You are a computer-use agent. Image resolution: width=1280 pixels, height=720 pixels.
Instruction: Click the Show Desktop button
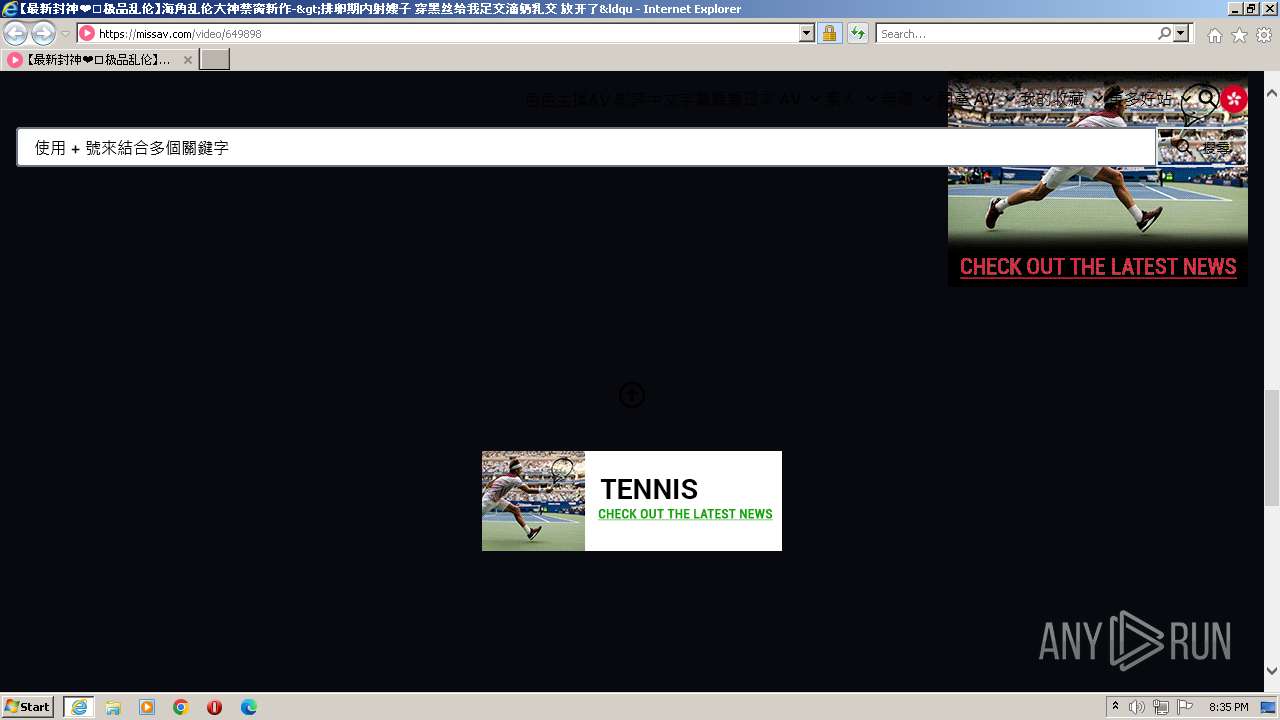pos(1270,707)
